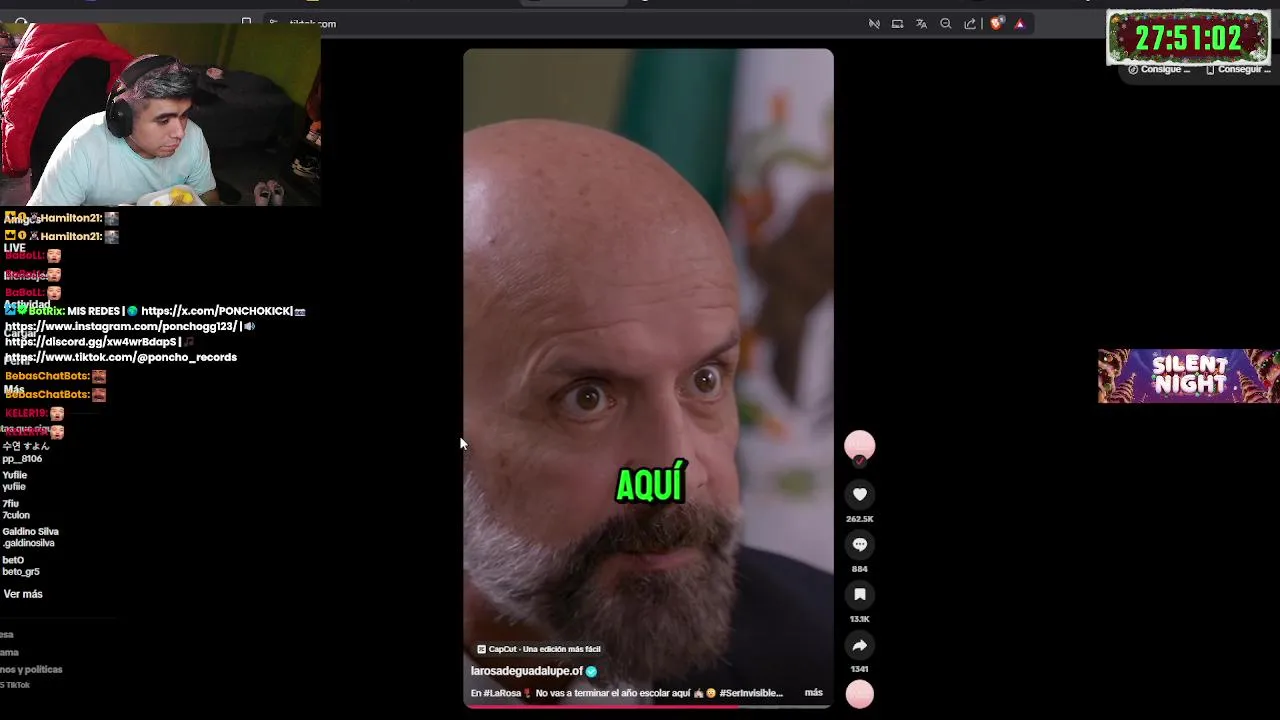Click the #SerInvisible hashtag in caption
The height and width of the screenshot is (720, 1280).
[x=751, y=693]
